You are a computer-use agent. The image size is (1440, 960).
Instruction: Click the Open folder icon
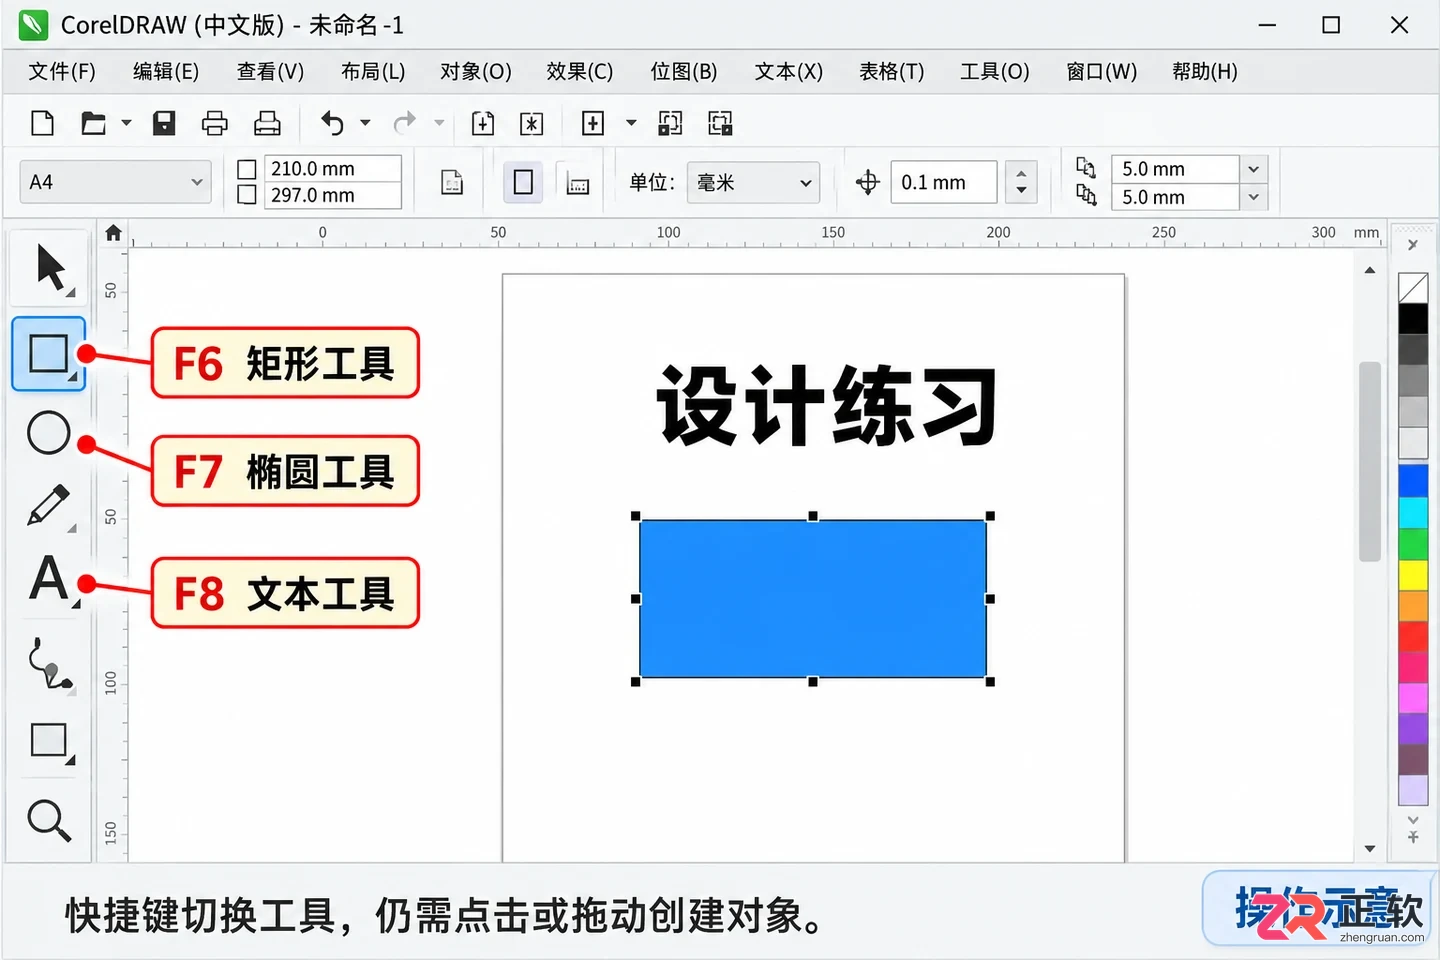click(x=93, y=123)
